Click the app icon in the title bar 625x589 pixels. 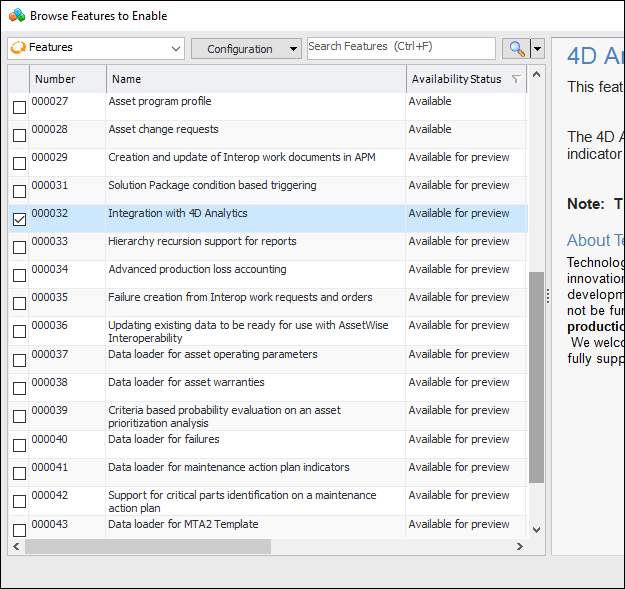coord(16,15)
